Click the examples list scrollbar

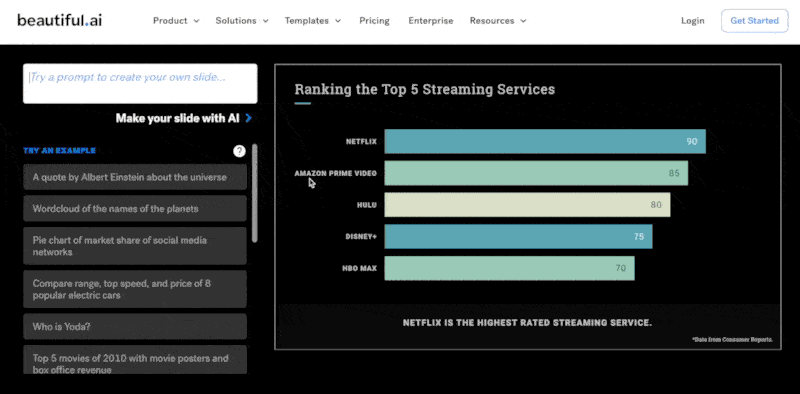255,193
